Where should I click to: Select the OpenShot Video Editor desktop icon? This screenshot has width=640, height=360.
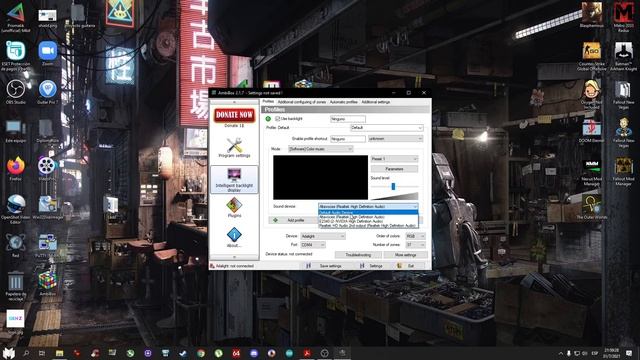click(16, 209)
